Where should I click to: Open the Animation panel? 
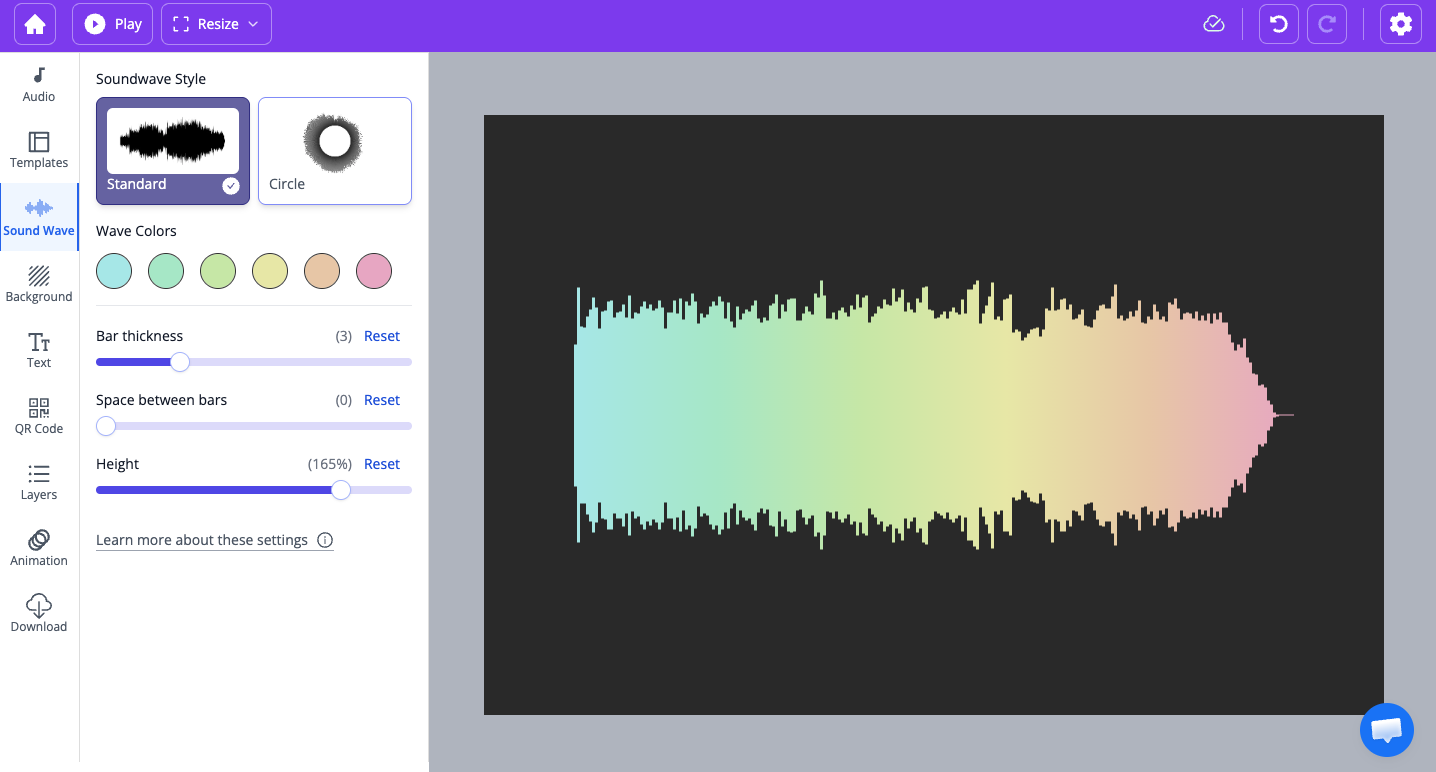tap(39, 548)
